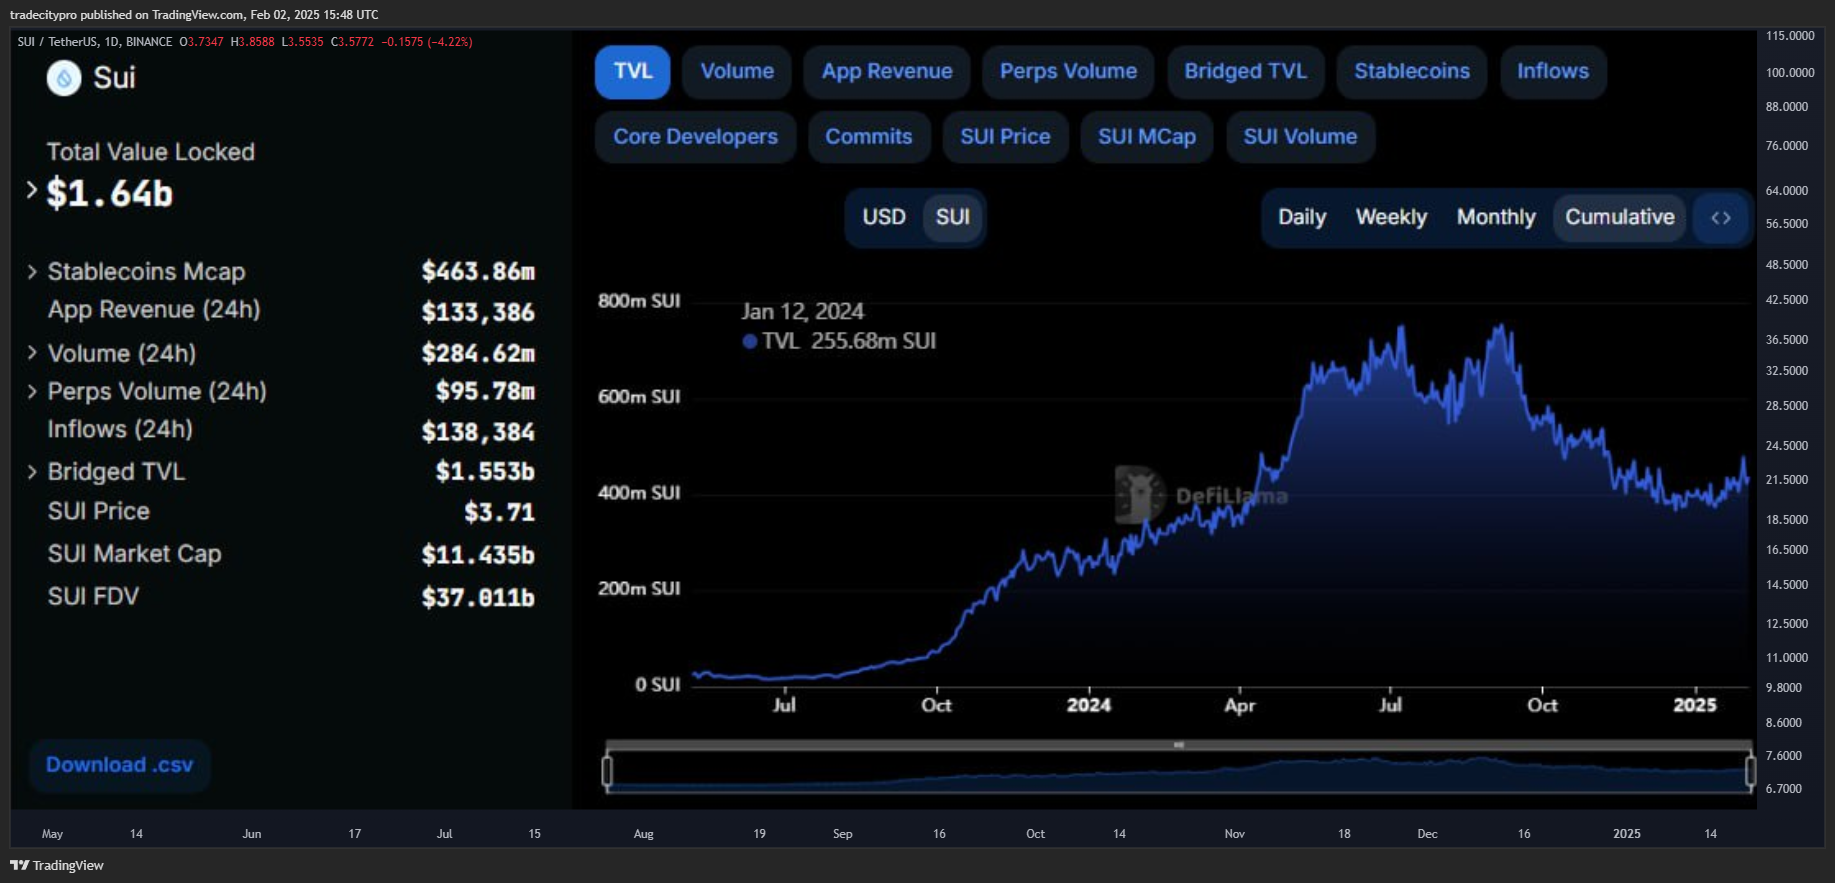Toggle Core Developers metric
Viewport: 1835px width, 883px height.
[x=696, y=137]
